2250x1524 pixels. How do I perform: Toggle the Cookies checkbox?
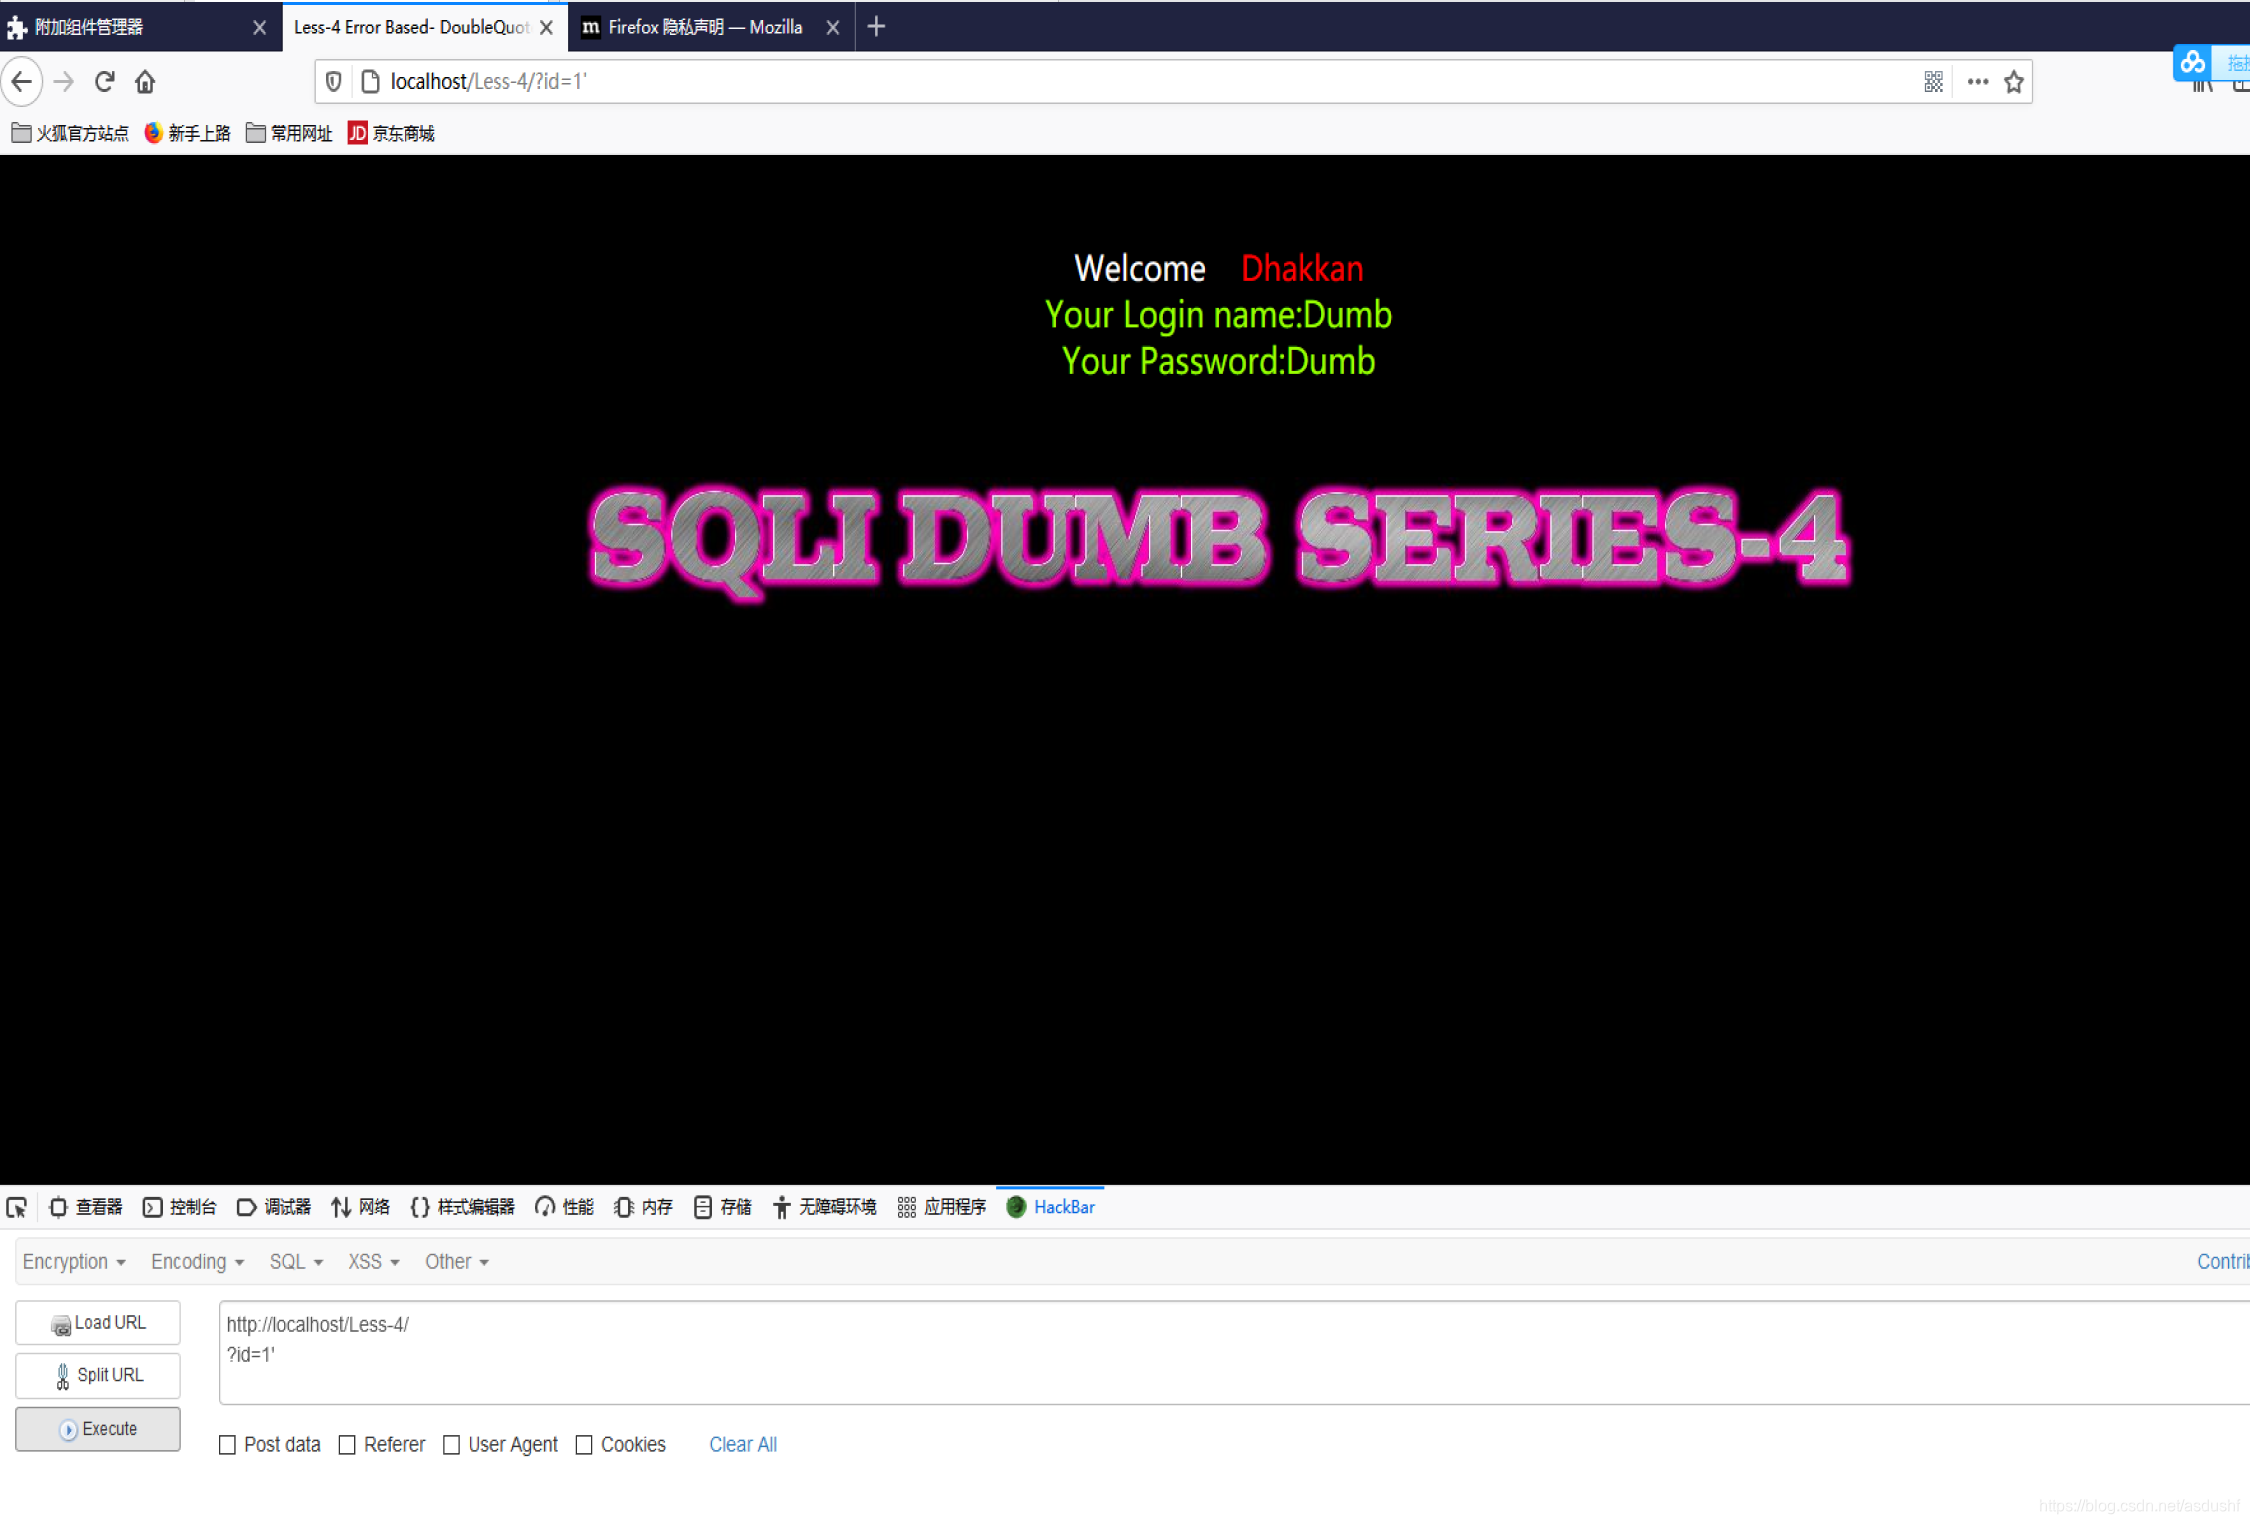(584, 1444)
